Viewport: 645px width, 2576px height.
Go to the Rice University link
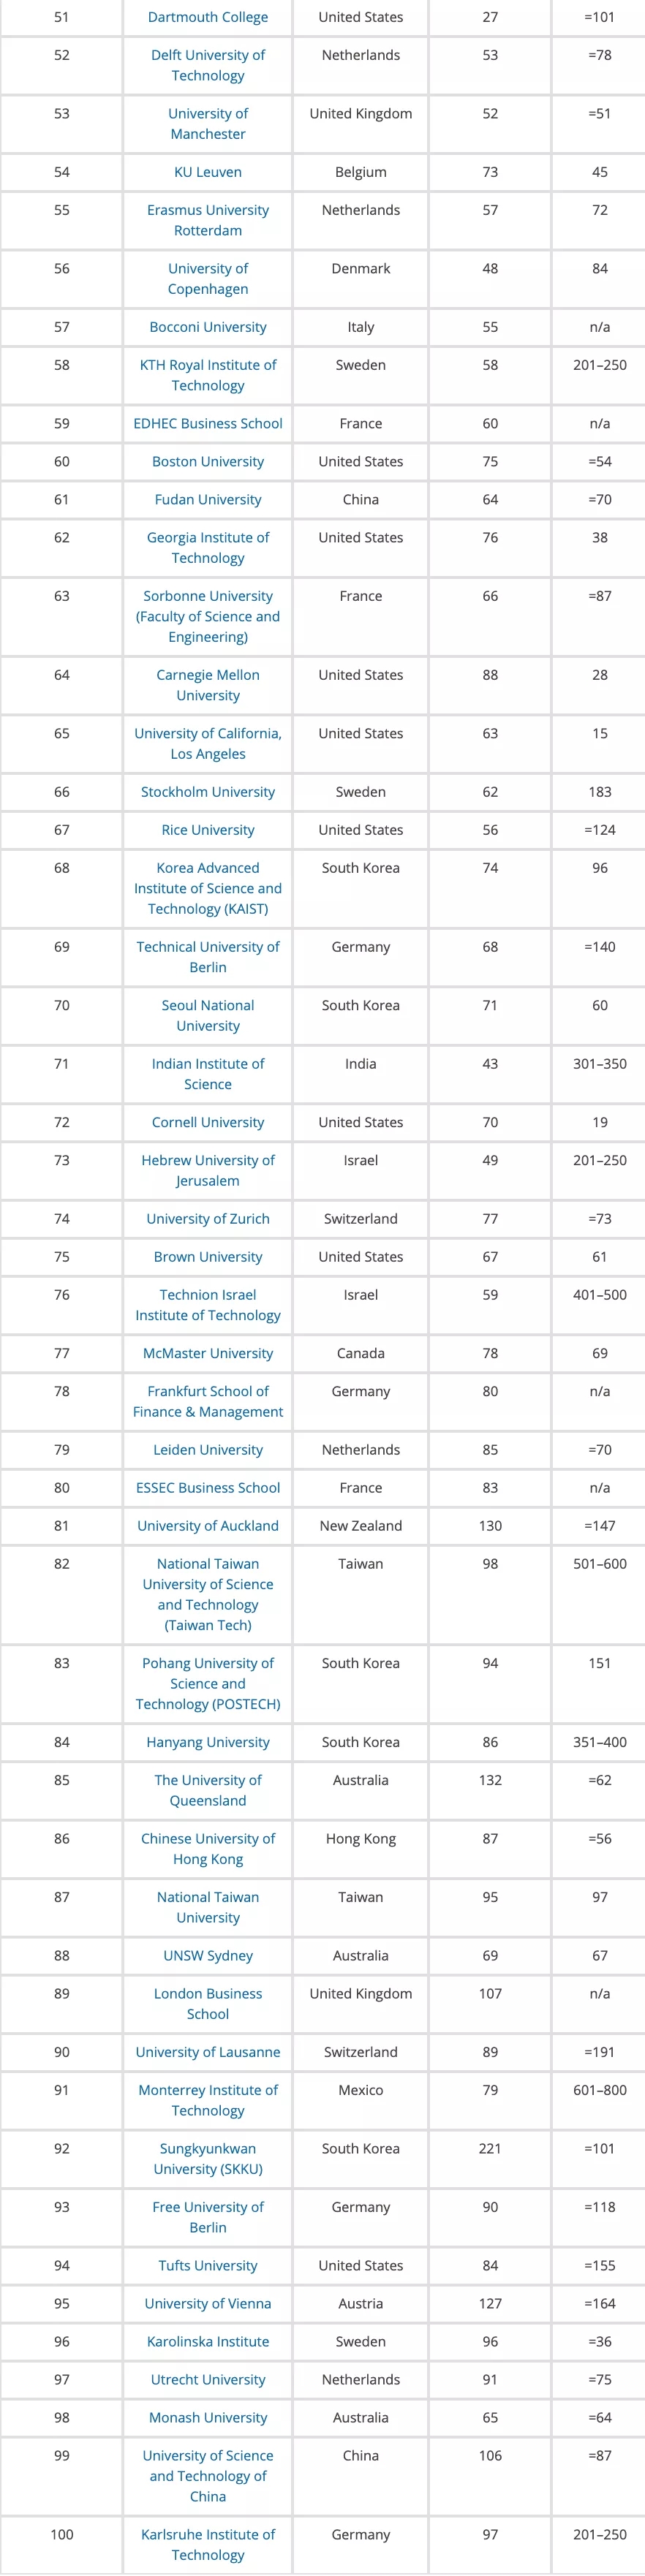[x=208, y=830]
